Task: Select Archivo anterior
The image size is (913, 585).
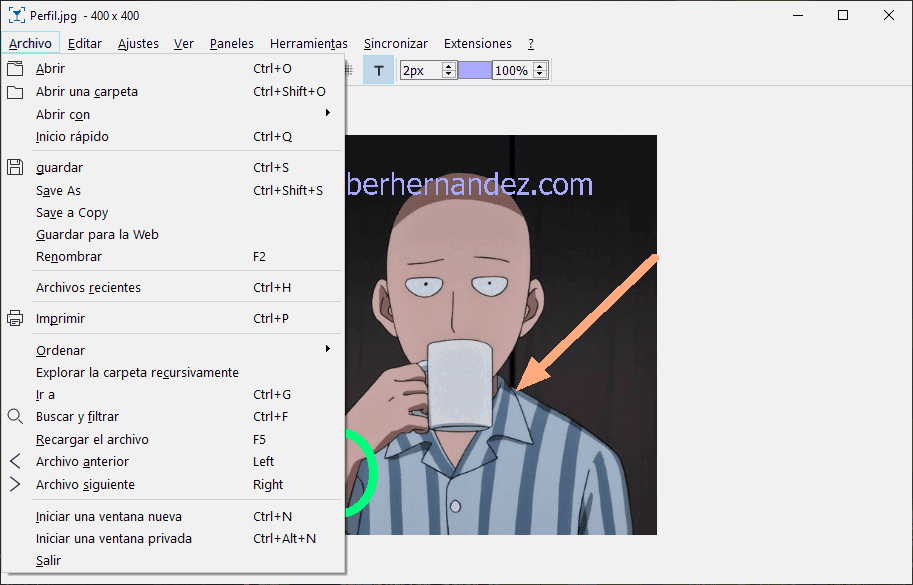Action: click(x=173, y=462)
